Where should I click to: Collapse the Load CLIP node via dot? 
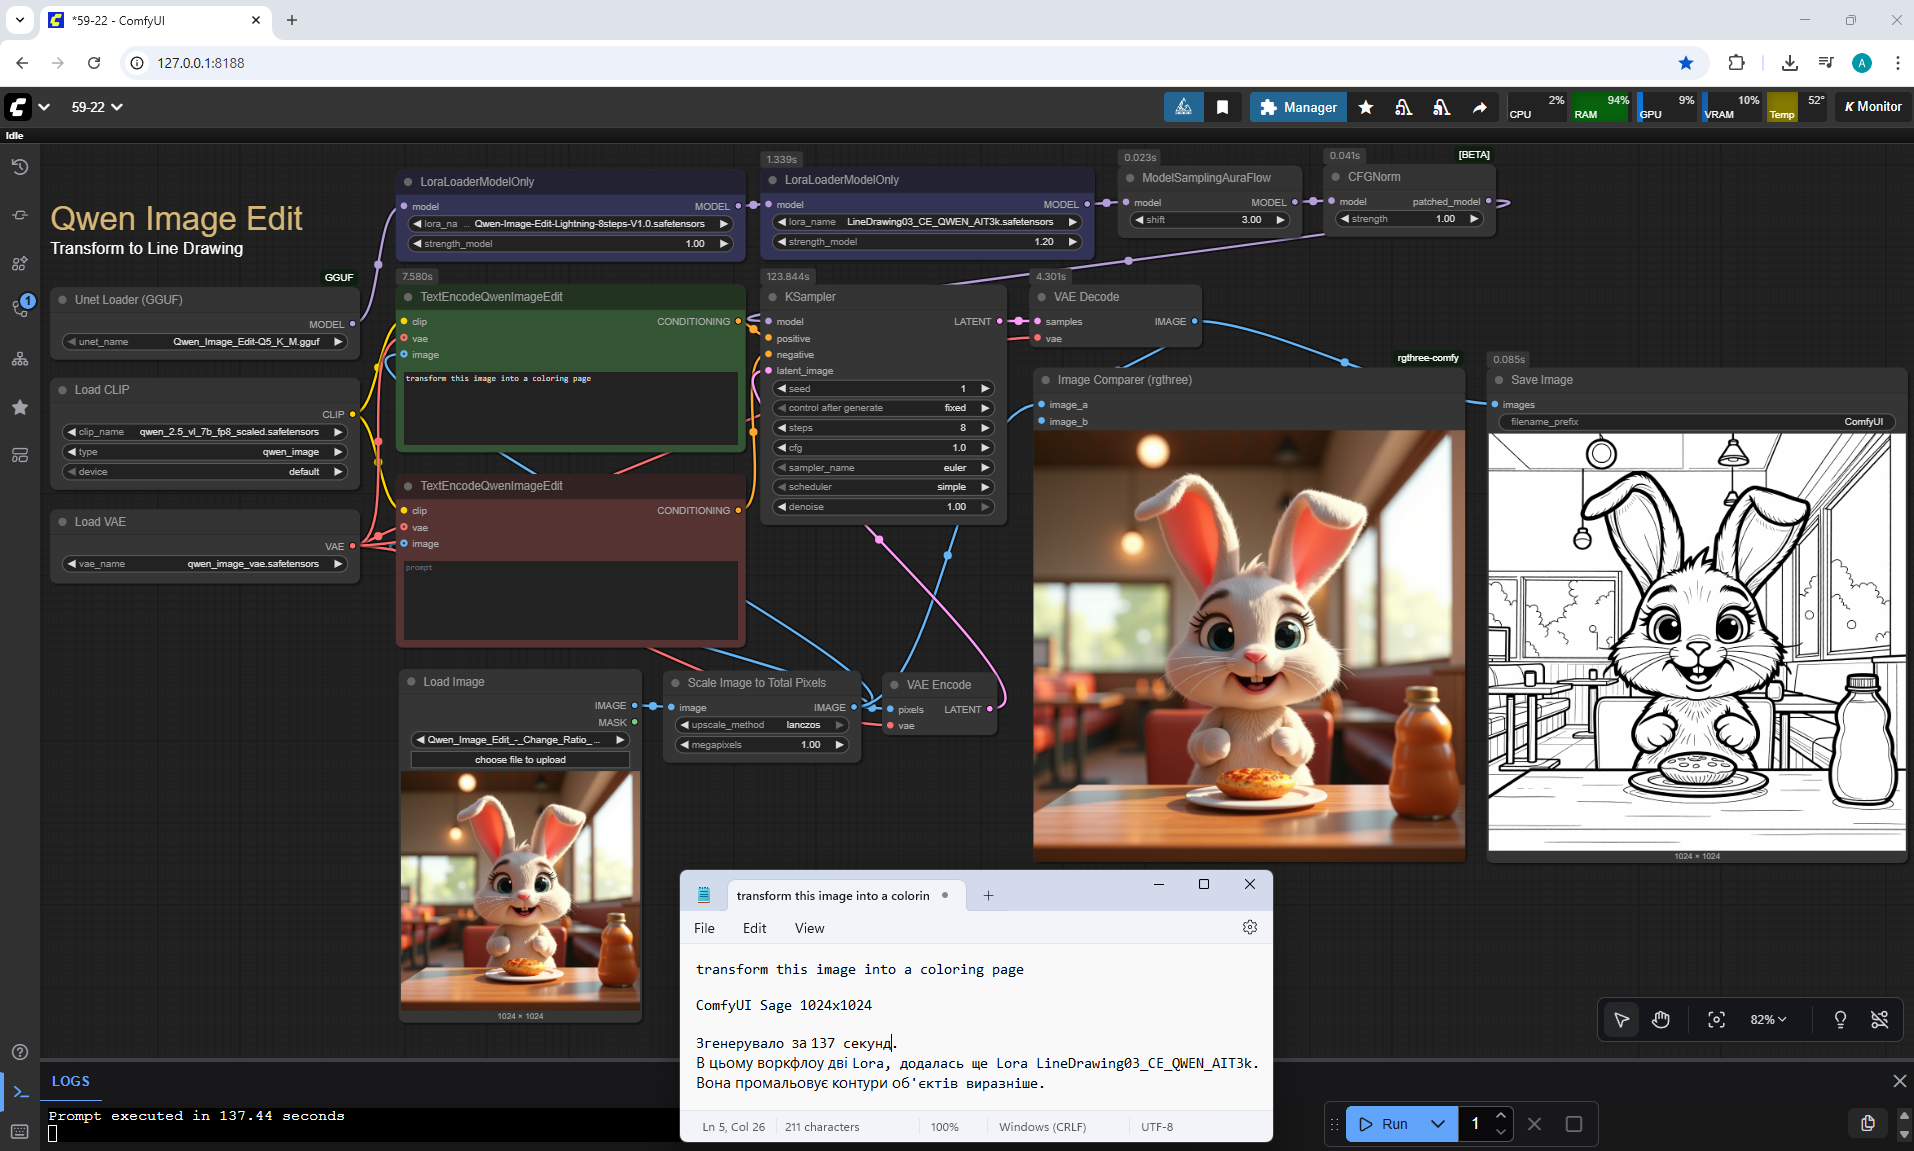coord(63,390)
